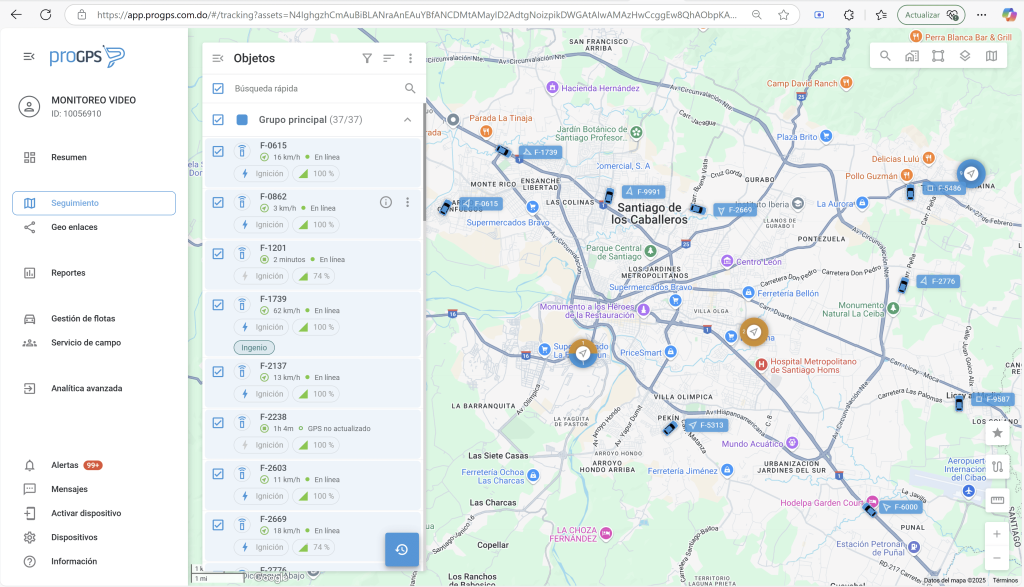Open the Información help page
The image size is (1024, 587).
click(x=94, y=562)
